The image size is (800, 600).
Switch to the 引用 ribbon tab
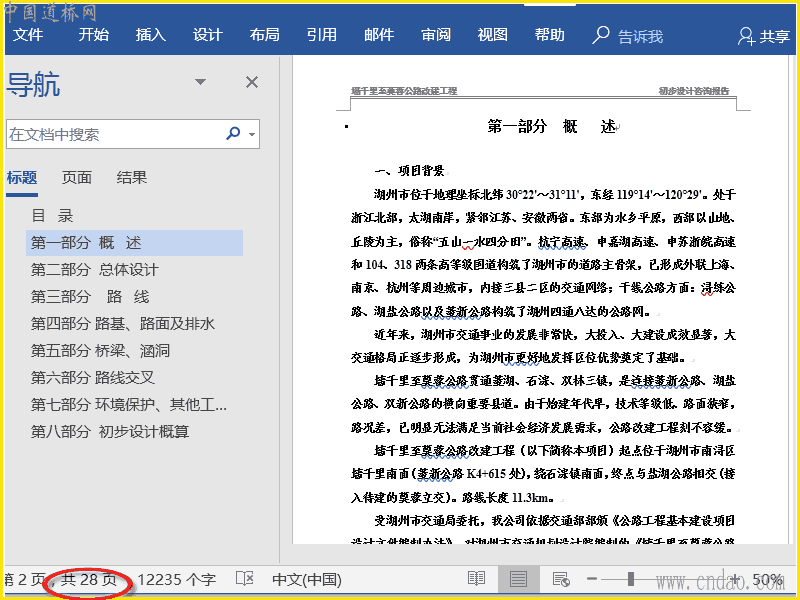click(x=321, y=35)
